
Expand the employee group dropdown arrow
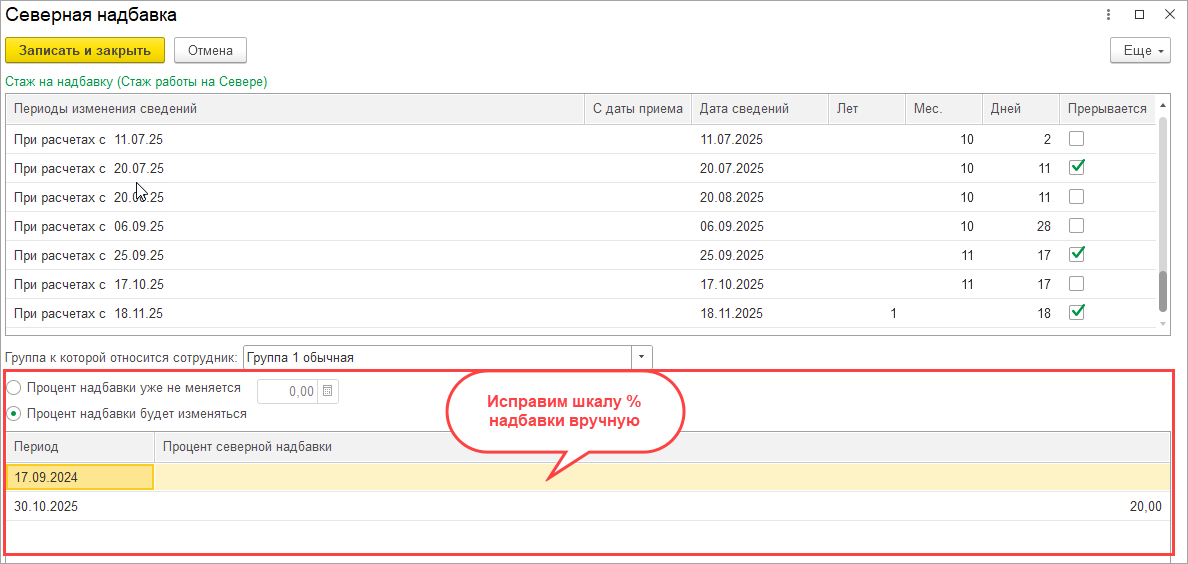[642, 357]
